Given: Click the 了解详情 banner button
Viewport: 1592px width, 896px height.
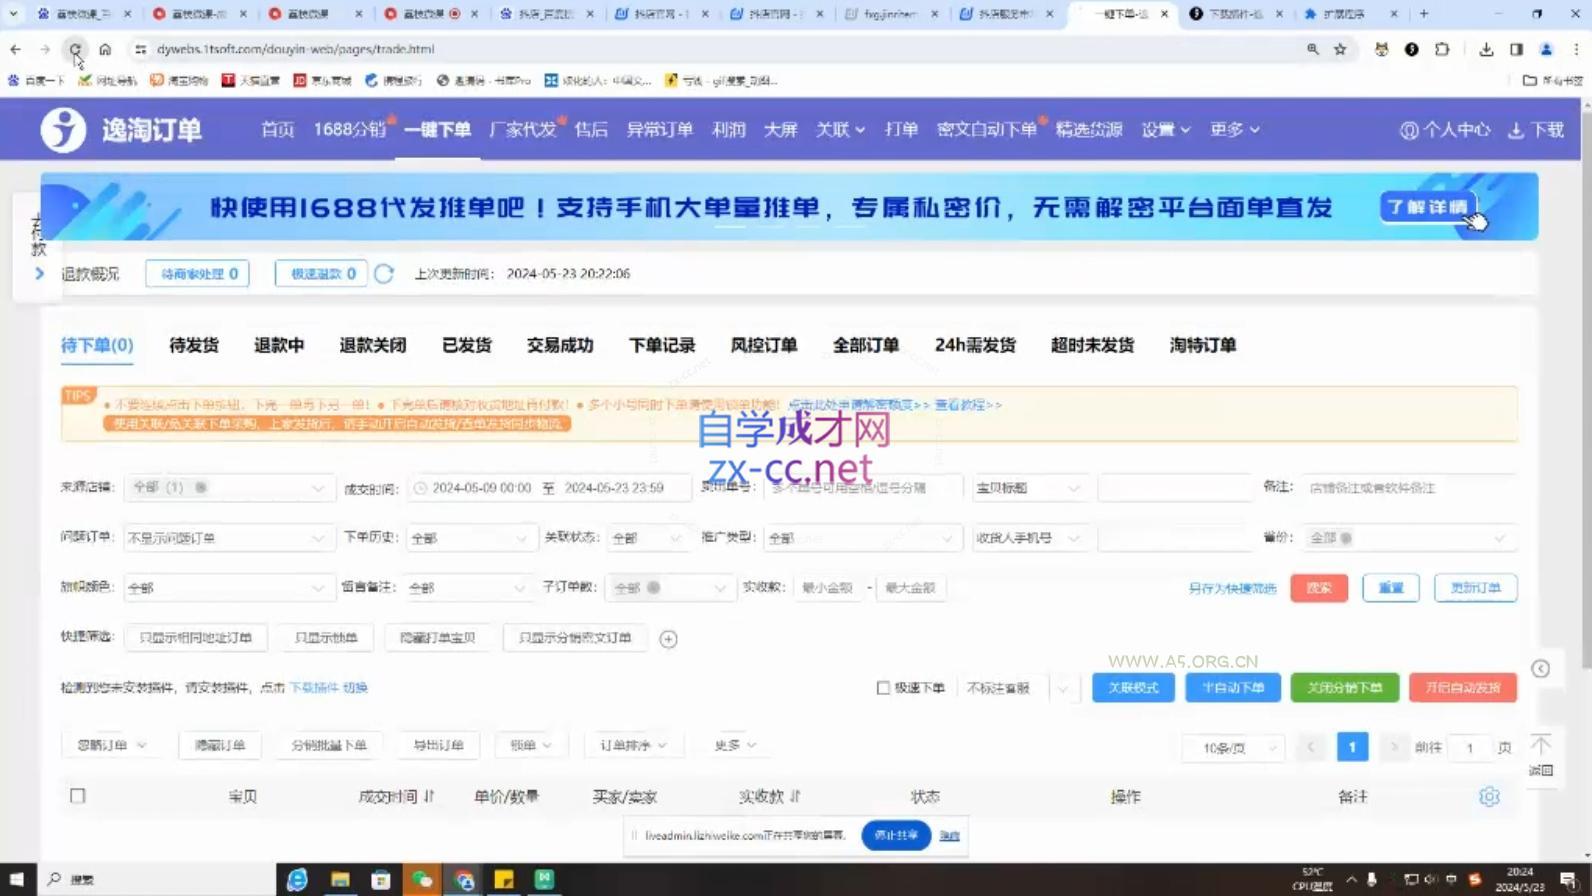Looking at the screenshot, I should (x=1426, y=207).
